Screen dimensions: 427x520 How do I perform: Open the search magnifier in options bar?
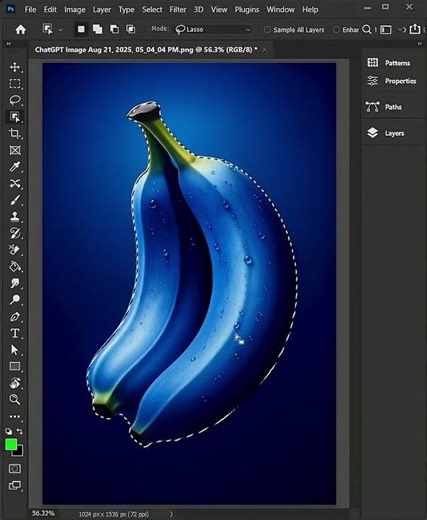tap(367, 30)
